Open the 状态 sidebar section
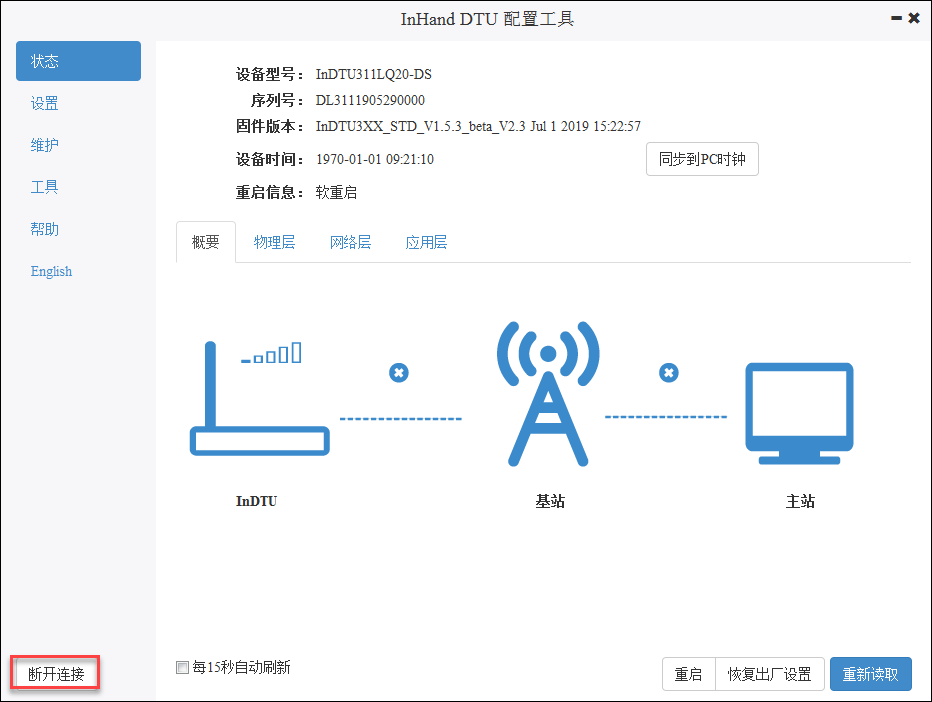Image resolution: width=932 pixels, height=702 pixels. 78,61
